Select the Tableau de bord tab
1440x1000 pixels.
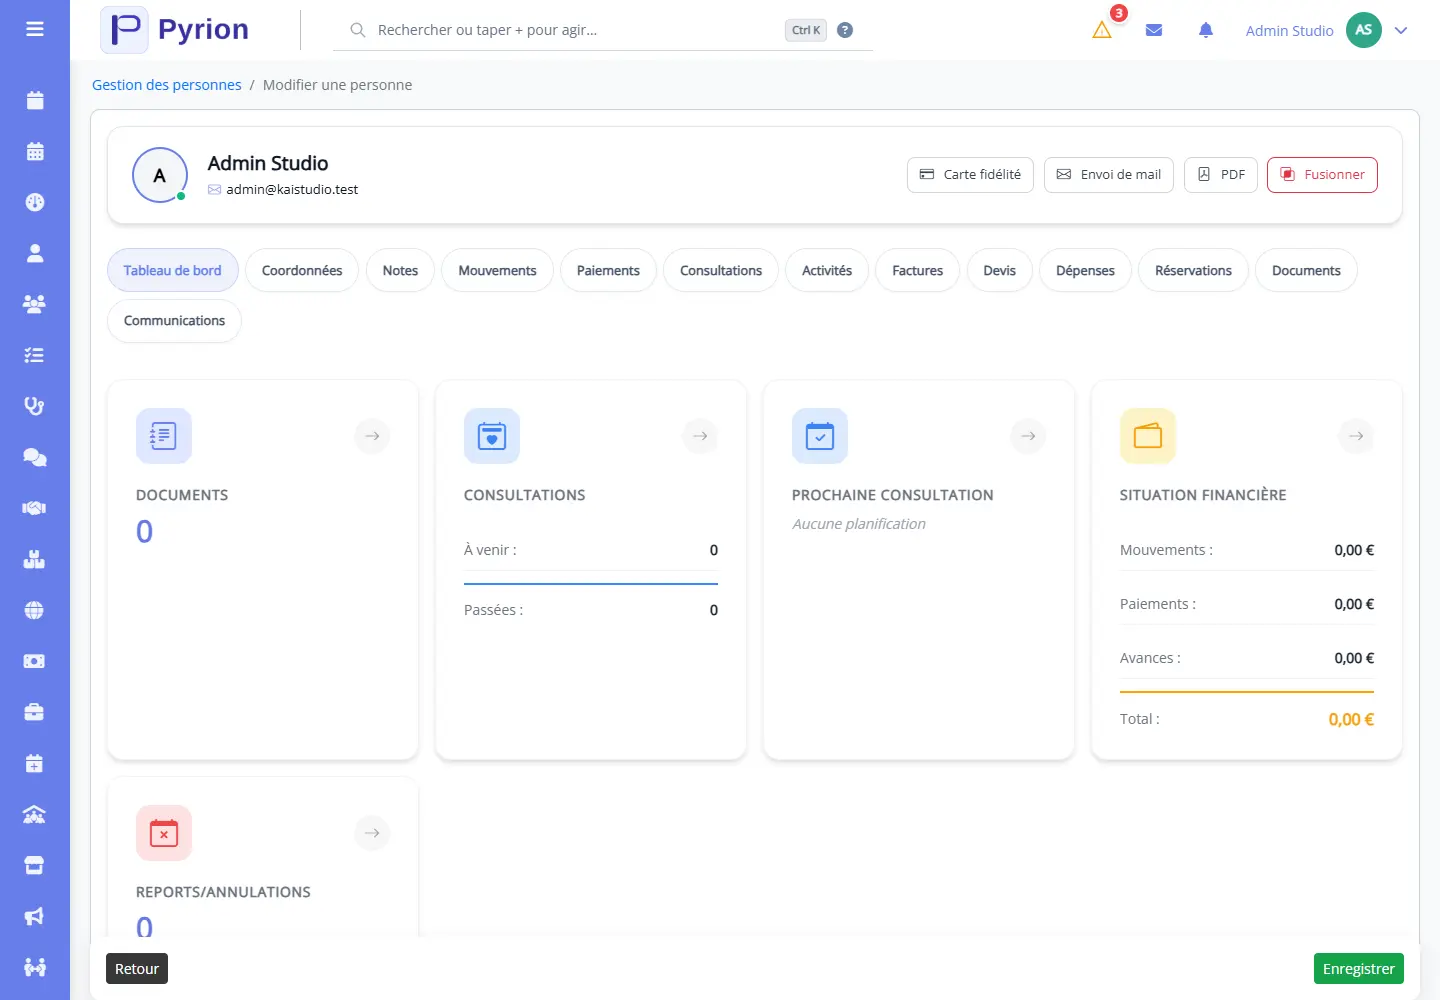172,270
